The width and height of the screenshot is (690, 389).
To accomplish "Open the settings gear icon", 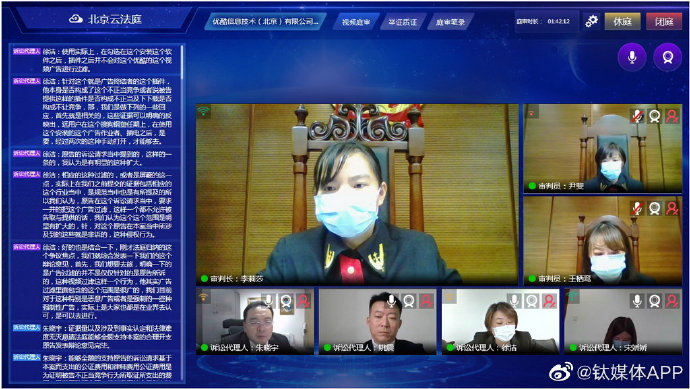I will click(x=591, y=21).
